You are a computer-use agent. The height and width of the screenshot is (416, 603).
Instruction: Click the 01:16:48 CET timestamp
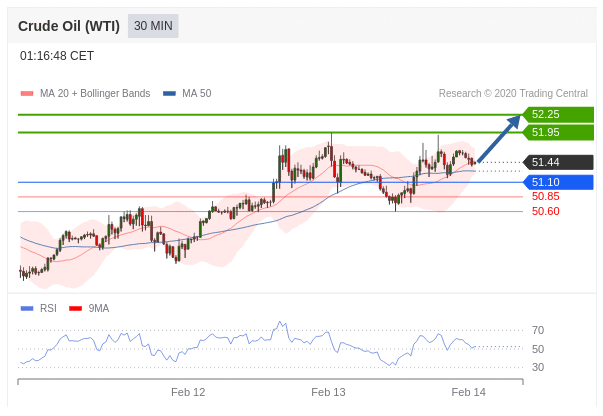57,56
